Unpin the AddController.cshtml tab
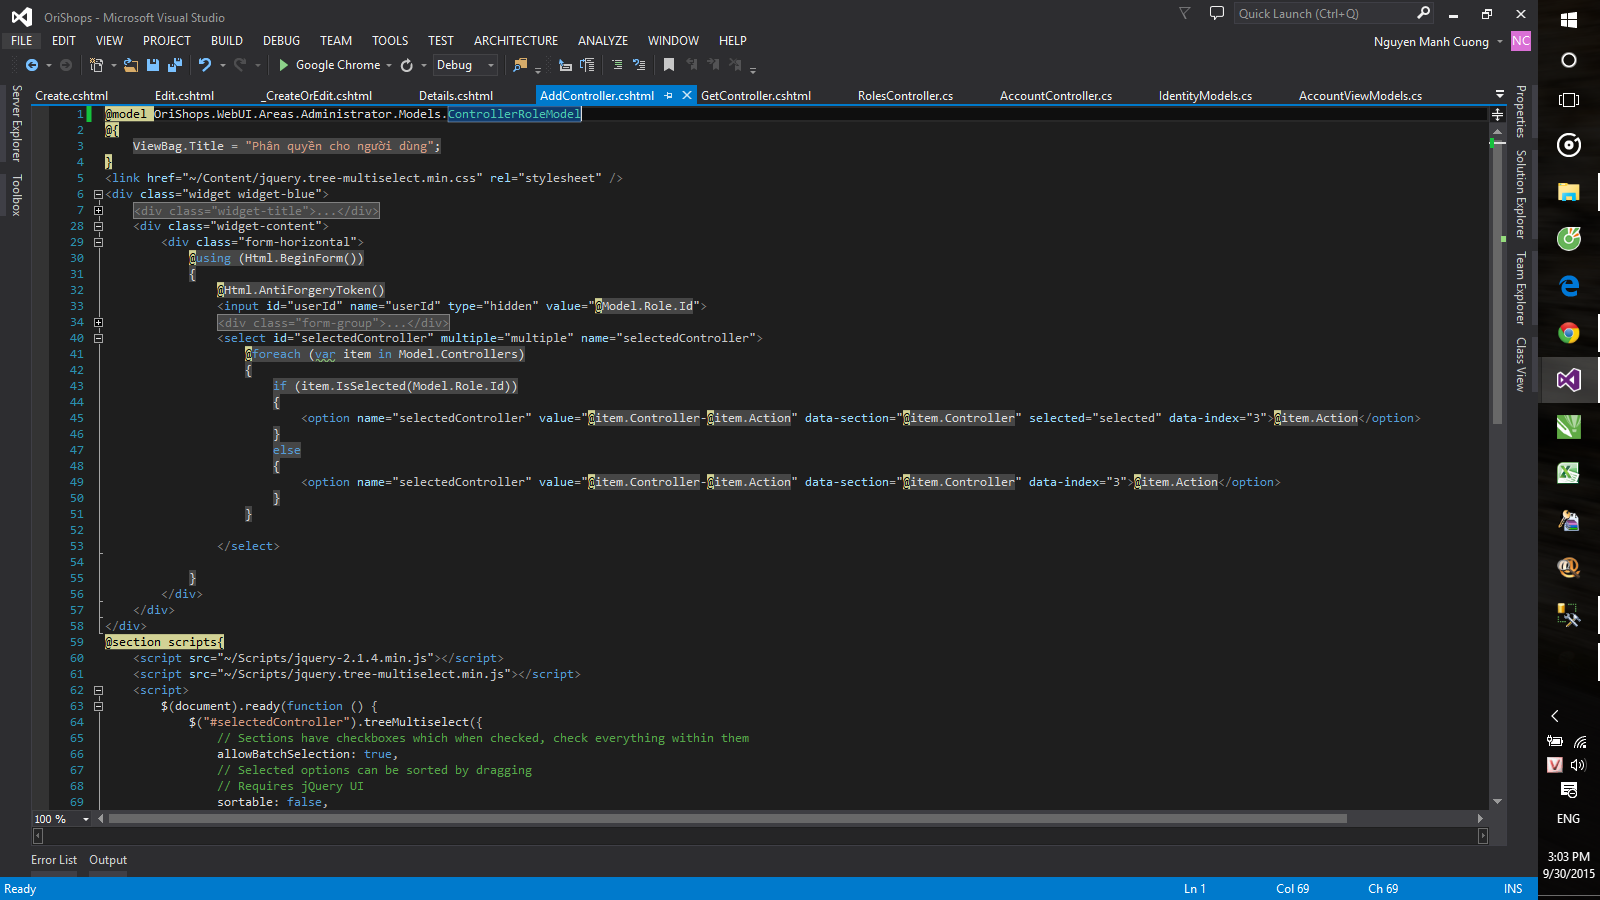 [668, 95]
